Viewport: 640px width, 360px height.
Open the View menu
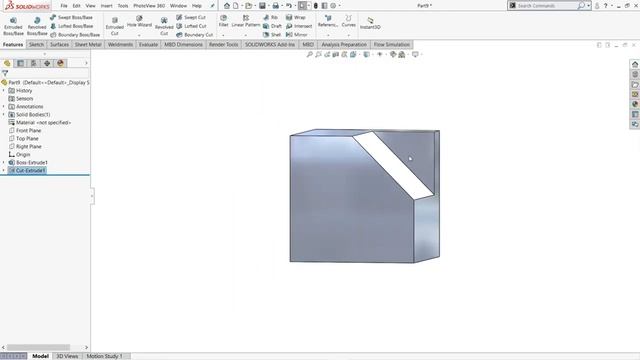coord(90,6)
